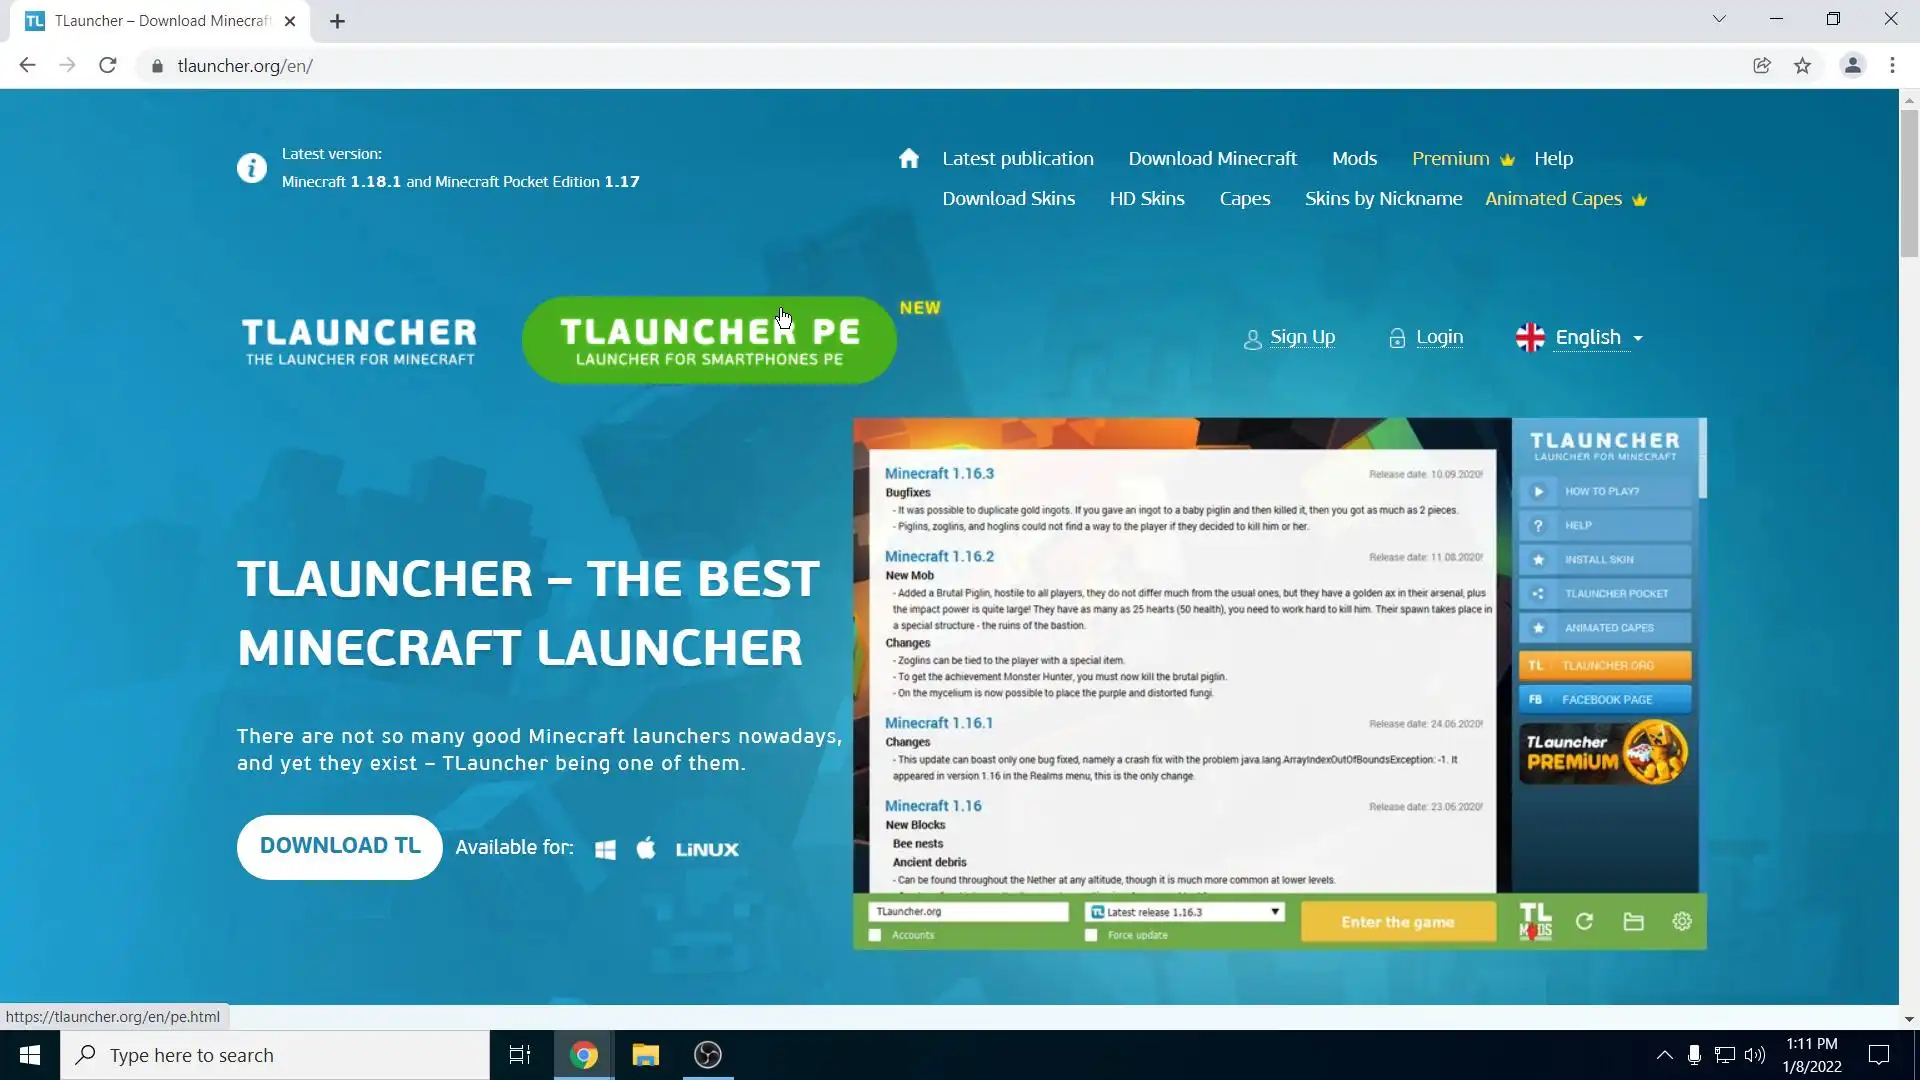Click the TLauncher PE green banner
Image resolution: width=1920 pixels, height=1080 pixels.
pos(708,341)
